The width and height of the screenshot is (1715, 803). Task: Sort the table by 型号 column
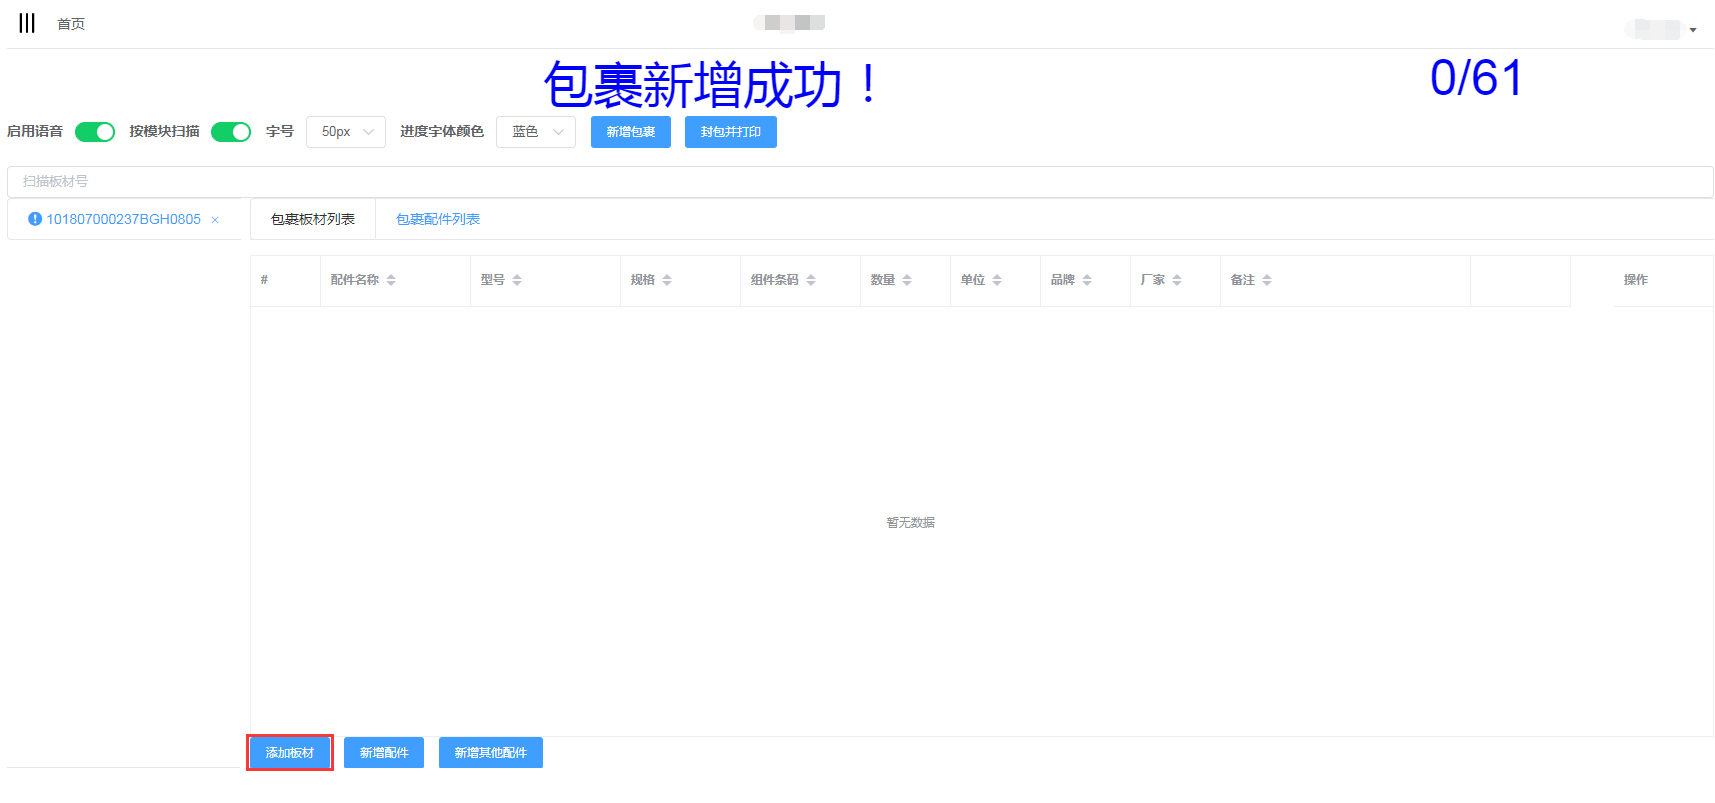point(517,280)
